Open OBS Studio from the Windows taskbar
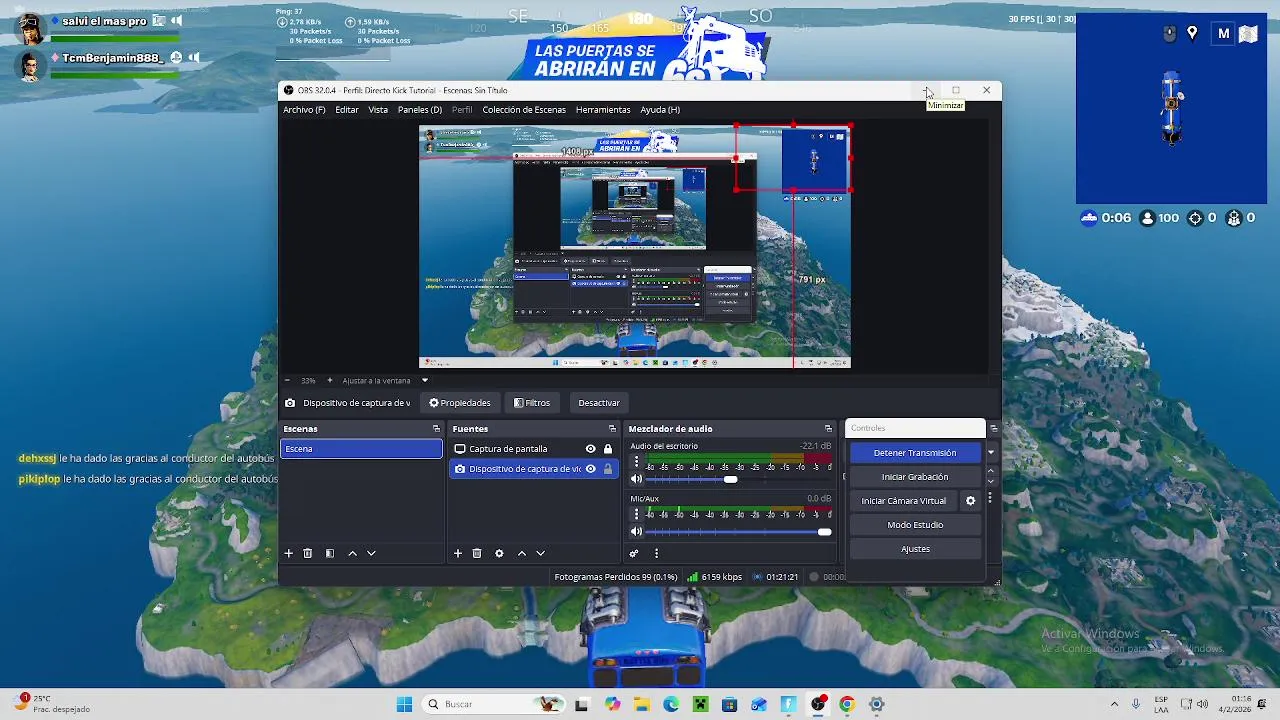Image resolution: width=1280 pixels, height=720 pixels. click(x=818, y=704)
